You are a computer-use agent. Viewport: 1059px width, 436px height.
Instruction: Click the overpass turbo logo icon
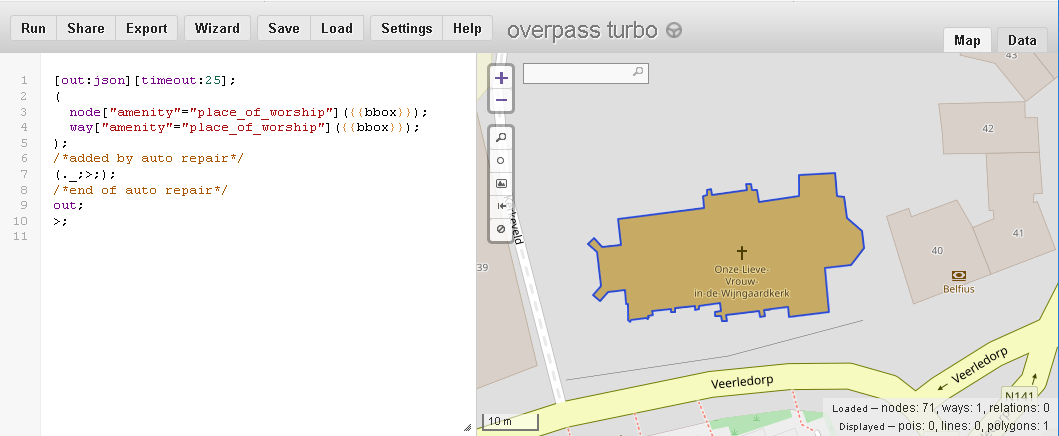[x=673, y=30]
